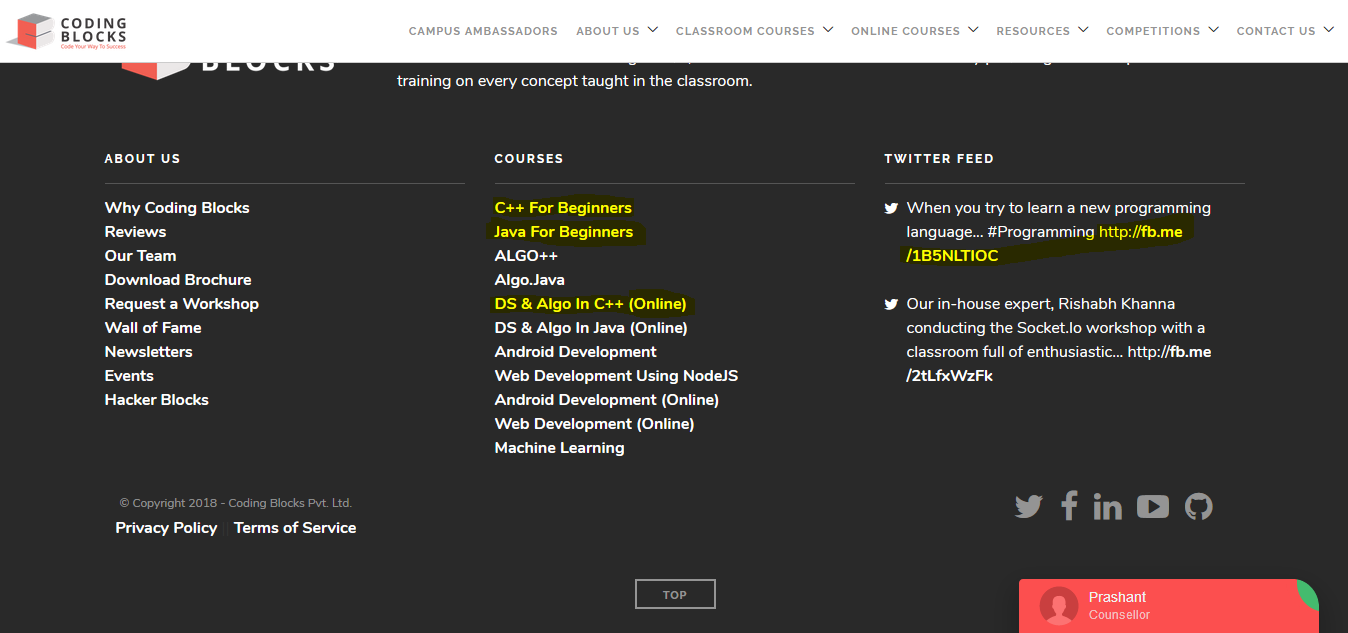
Task: Click the '© Copyright 2018 - Coding Blocks' text
Action: click(236, 503)
